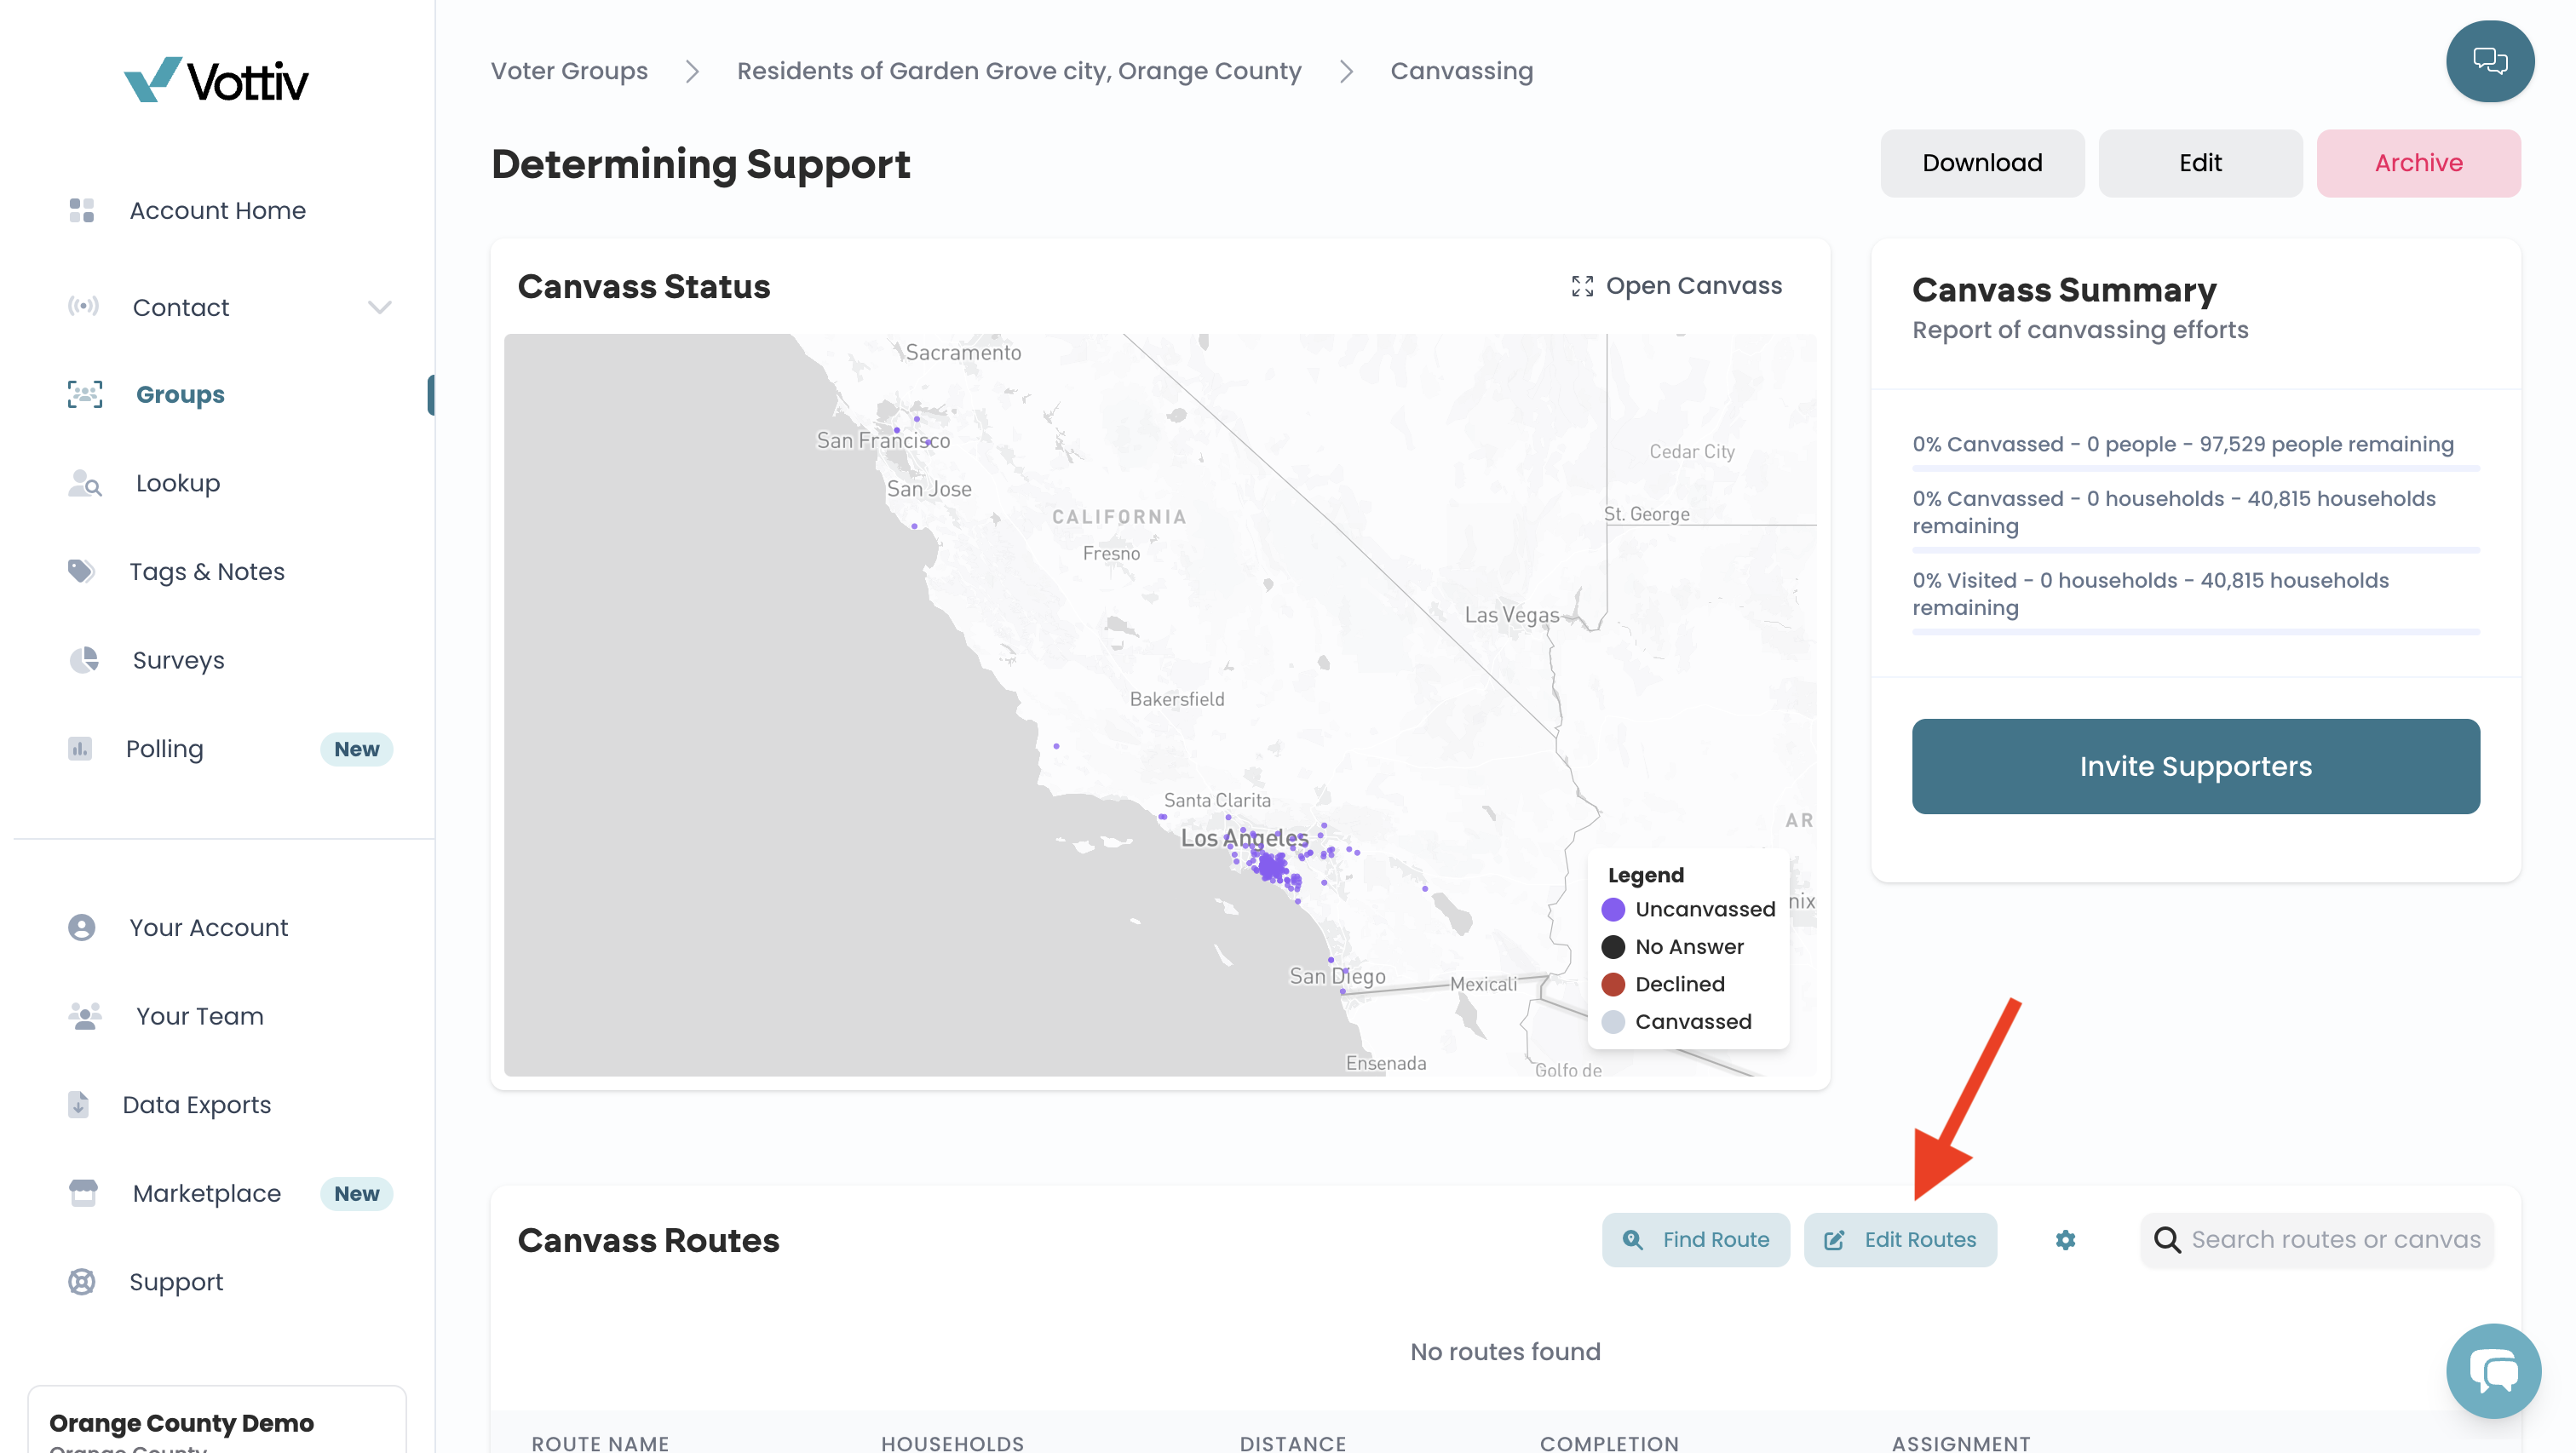Click the Support lifebuoy icon
The width and height of the screenshot is (2576, 1453).
click(81, 1281)
